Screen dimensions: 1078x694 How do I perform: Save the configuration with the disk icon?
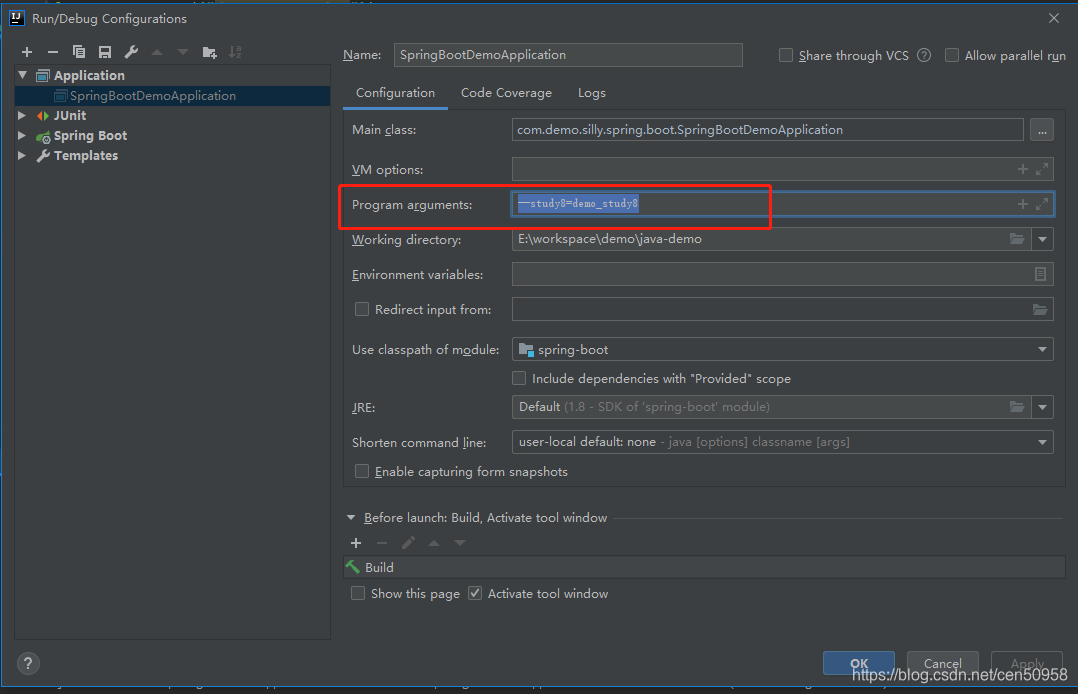[x=104, y=52]
